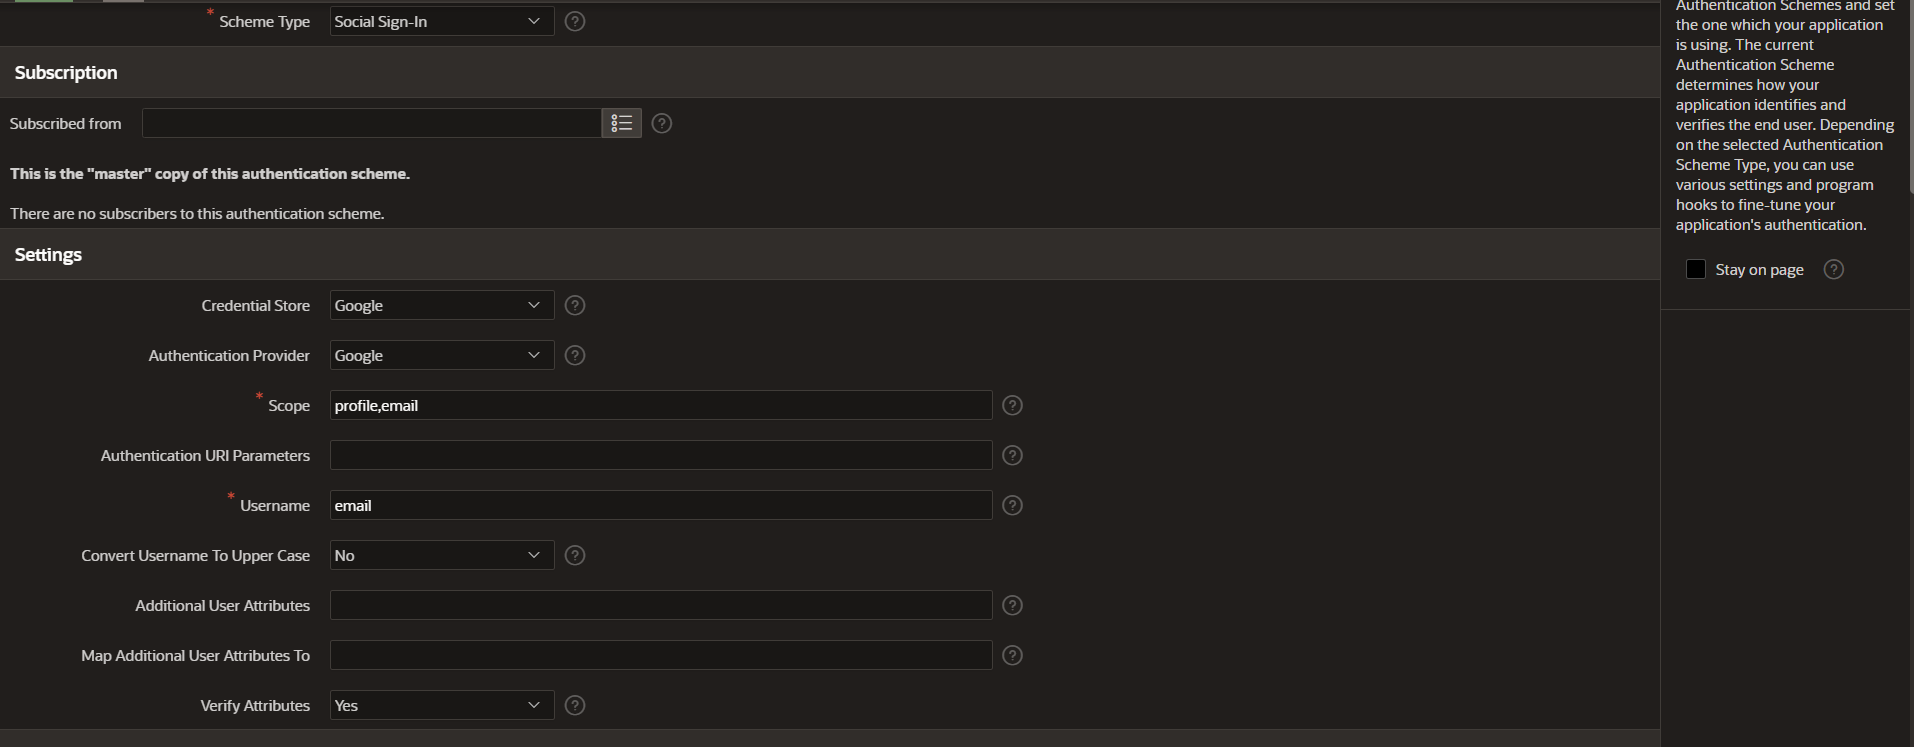Open help for Authentication URI Parameters

(x=1012, y=455)
